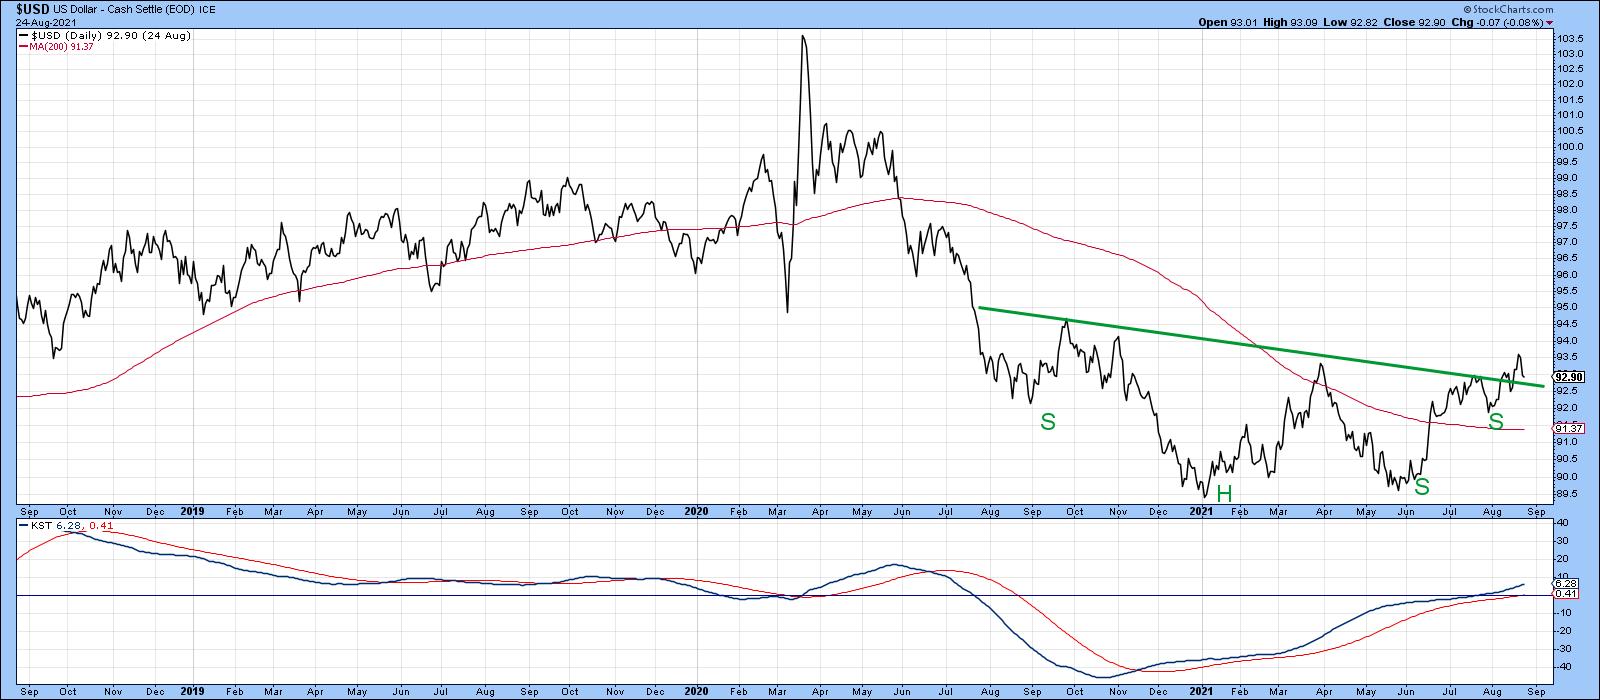Viewport: 1600px width, 700px height.
Task: Click the 2020 year label on top axis
Action: (696, 511)
